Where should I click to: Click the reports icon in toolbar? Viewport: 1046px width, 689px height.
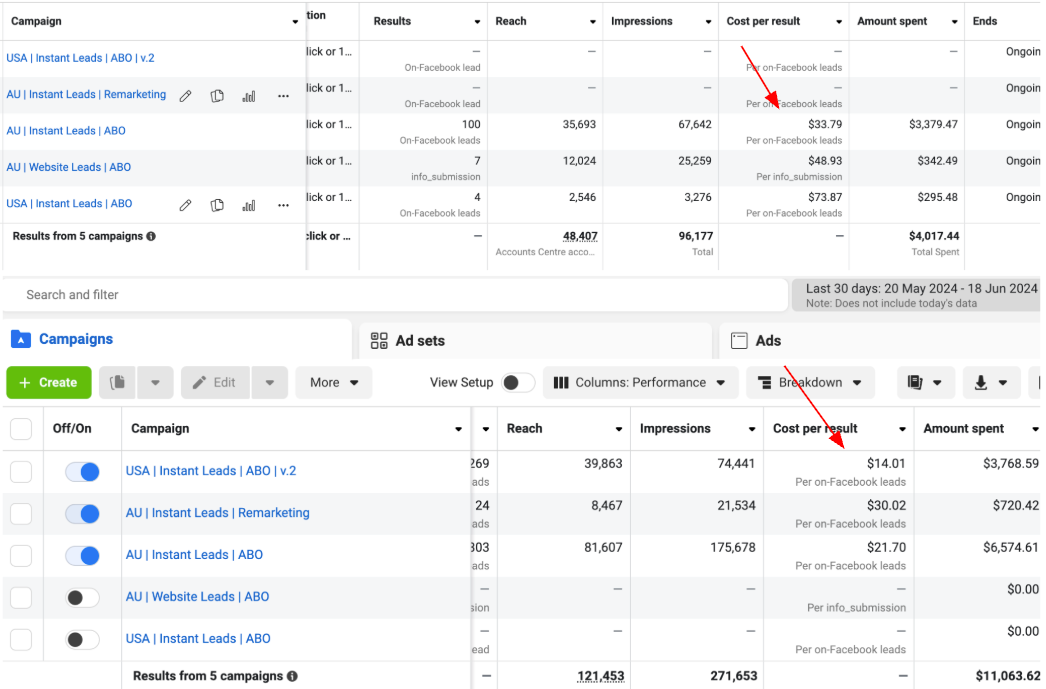click(x=915, y=382)
